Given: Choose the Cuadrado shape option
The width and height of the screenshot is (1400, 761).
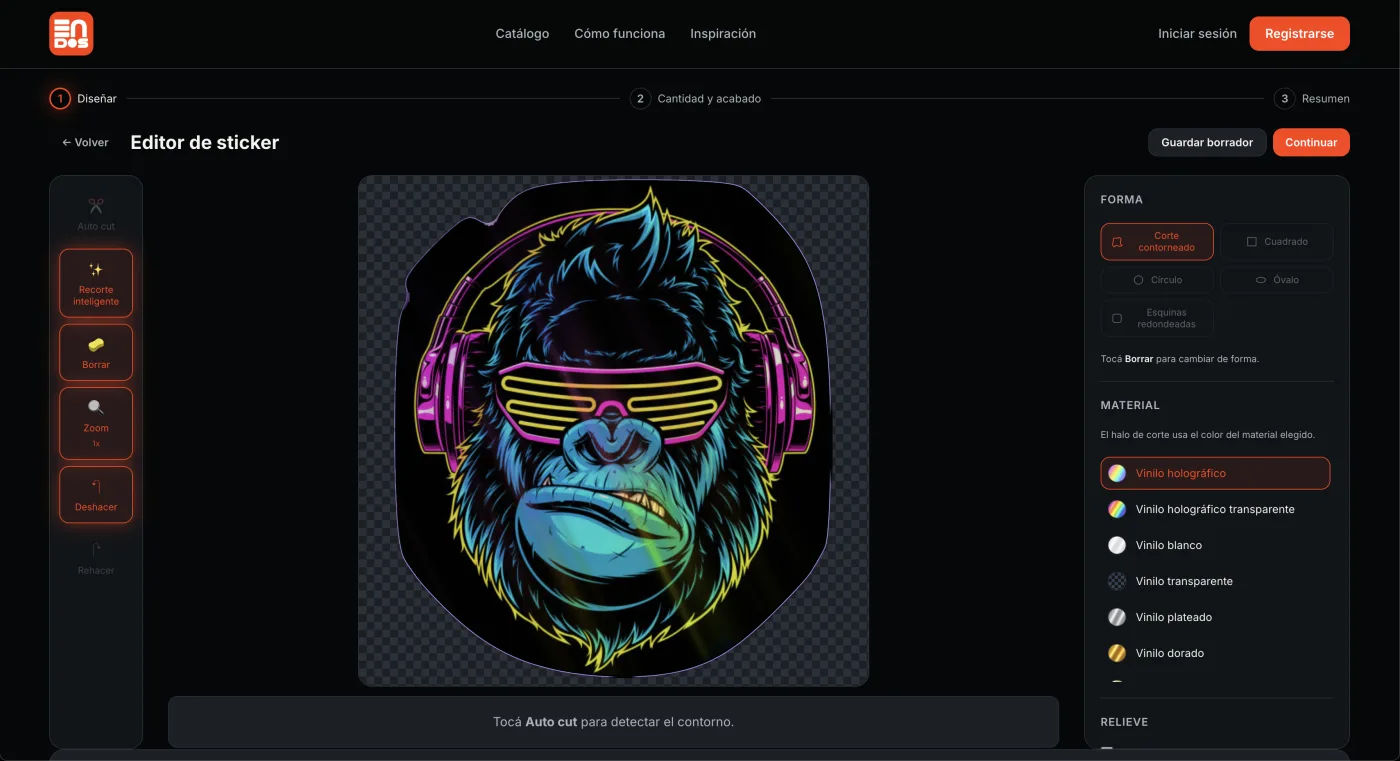Looking at the screenshot, I should [1277, 242].
